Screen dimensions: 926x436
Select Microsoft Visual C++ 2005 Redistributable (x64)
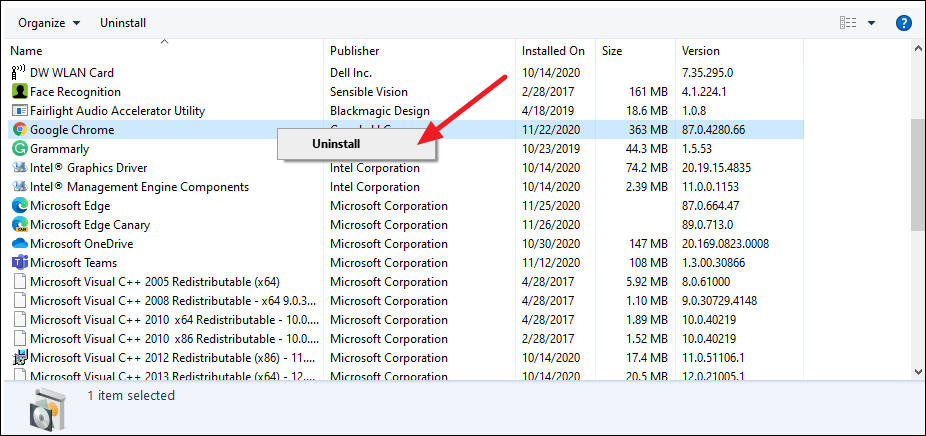coord(405,281)
